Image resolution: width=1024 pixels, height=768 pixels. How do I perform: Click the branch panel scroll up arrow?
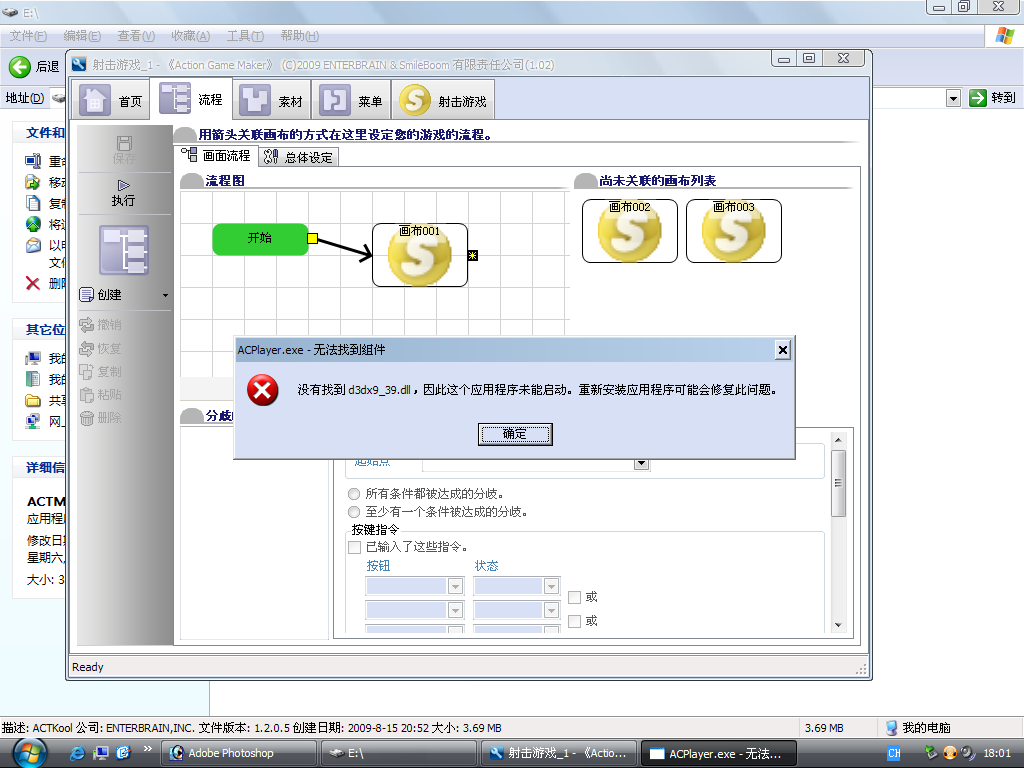click(839, 440)
